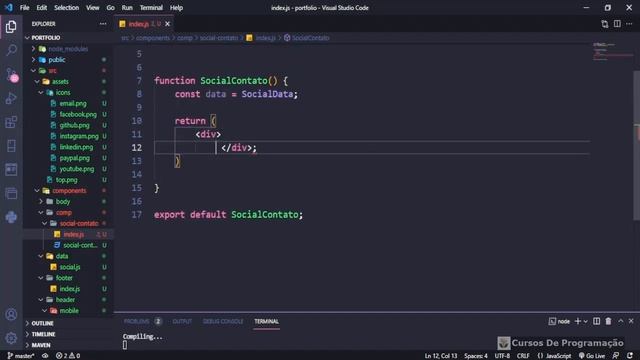Image resolution: width=640 pixels, height=360 pixels.
Task: Switch to the Debug Console tab
Action: 223,321
